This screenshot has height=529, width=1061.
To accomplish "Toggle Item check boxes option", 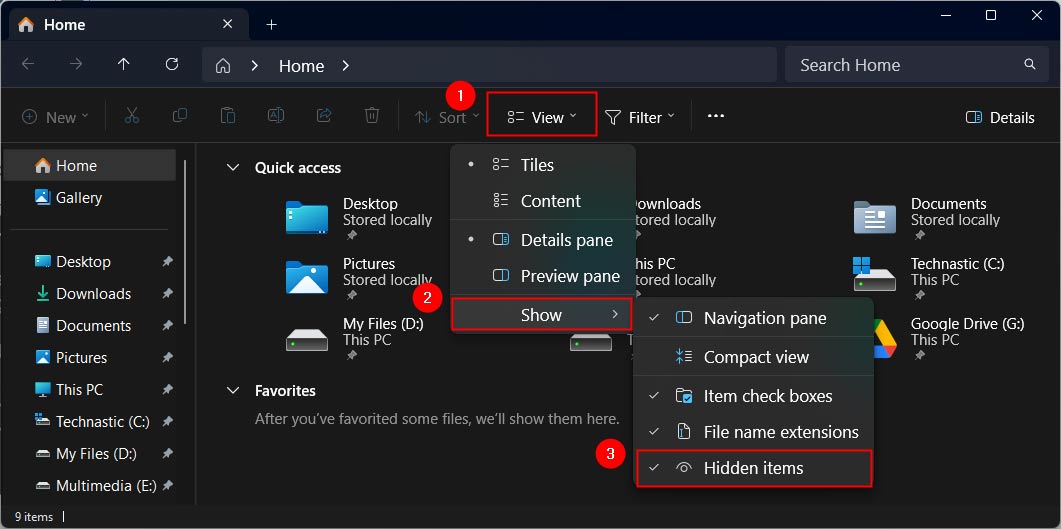I will click(x=753, y=396).
